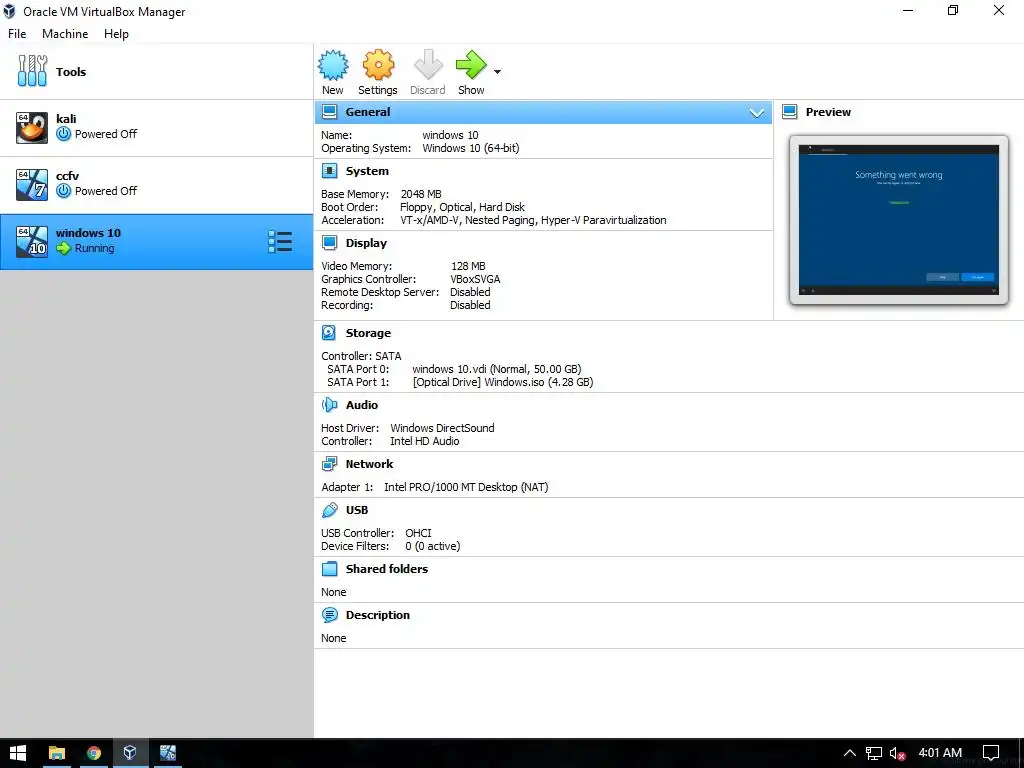The height and width of the screenshot is (768, 1024).
Task: Collapse the General section chevron
Action: (x=757, y=113)
